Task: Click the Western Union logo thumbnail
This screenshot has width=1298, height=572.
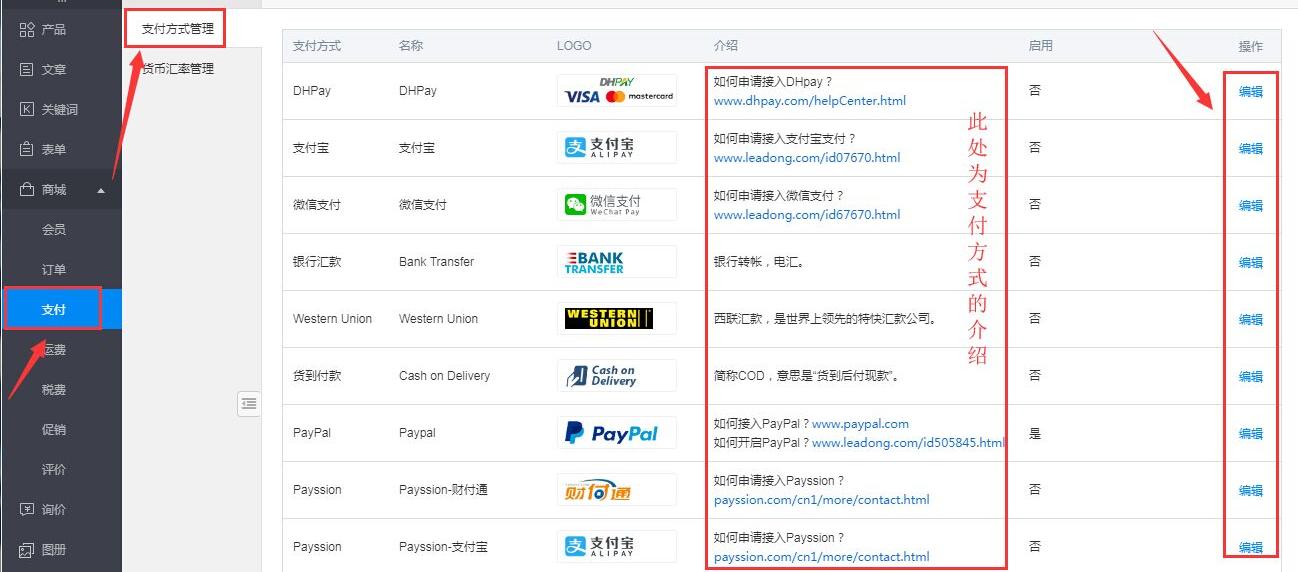Action: (616, 319)
